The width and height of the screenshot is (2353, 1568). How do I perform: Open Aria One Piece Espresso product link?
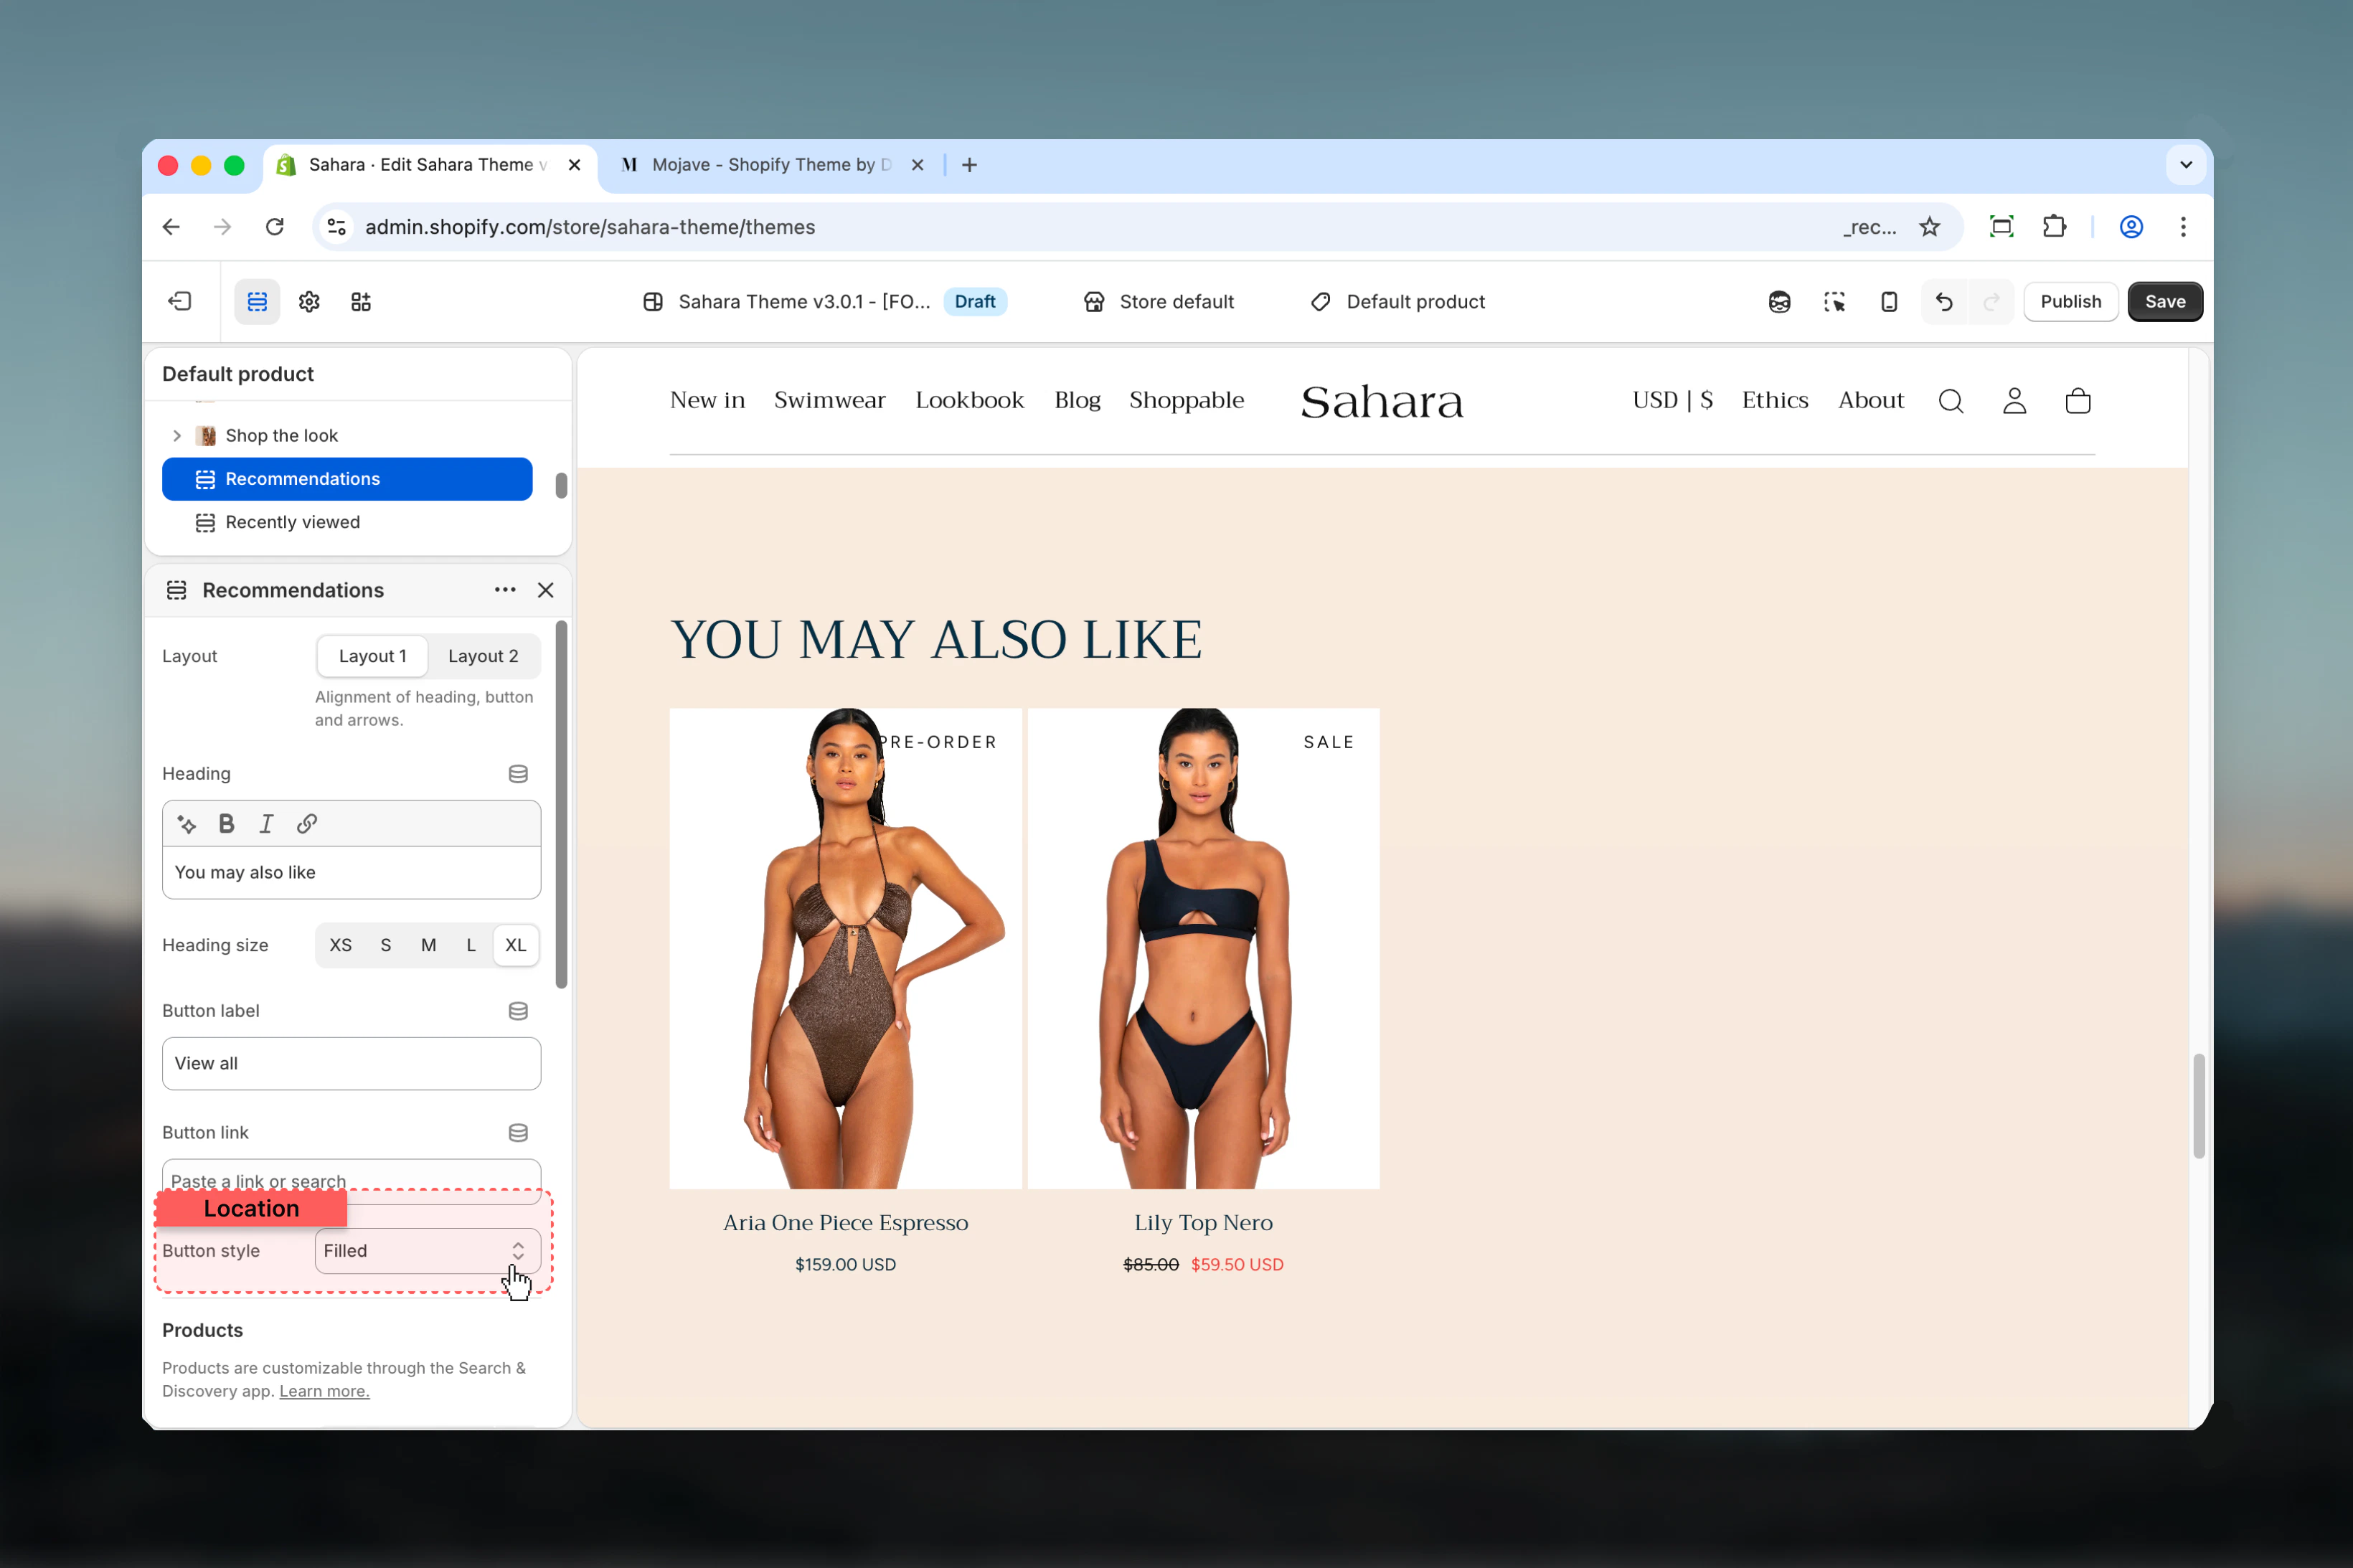(846, 1223)
